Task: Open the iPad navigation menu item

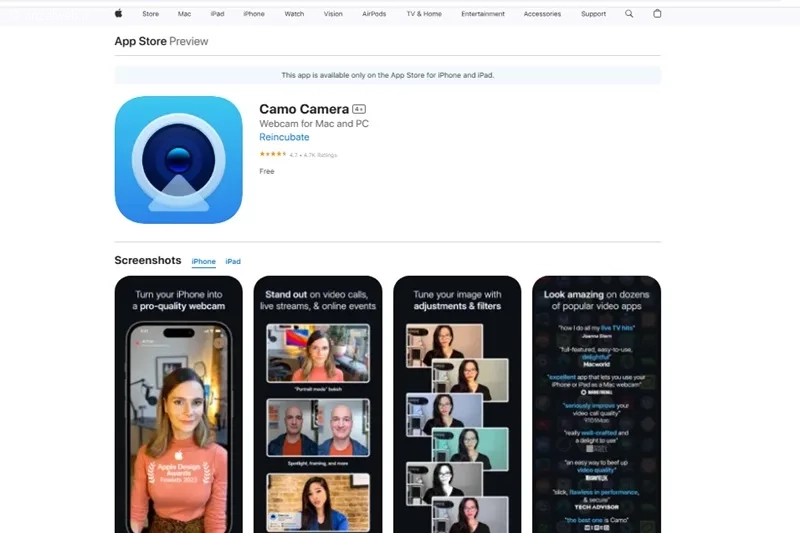Action: (x=217, y=14)
